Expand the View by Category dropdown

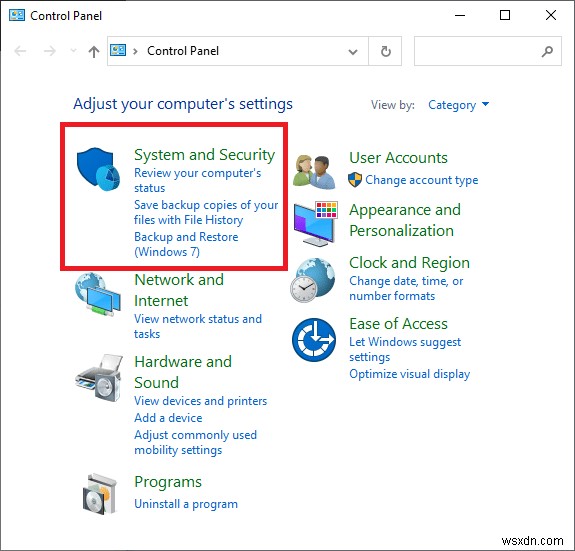pyautogui.click(x=458, y=105)
